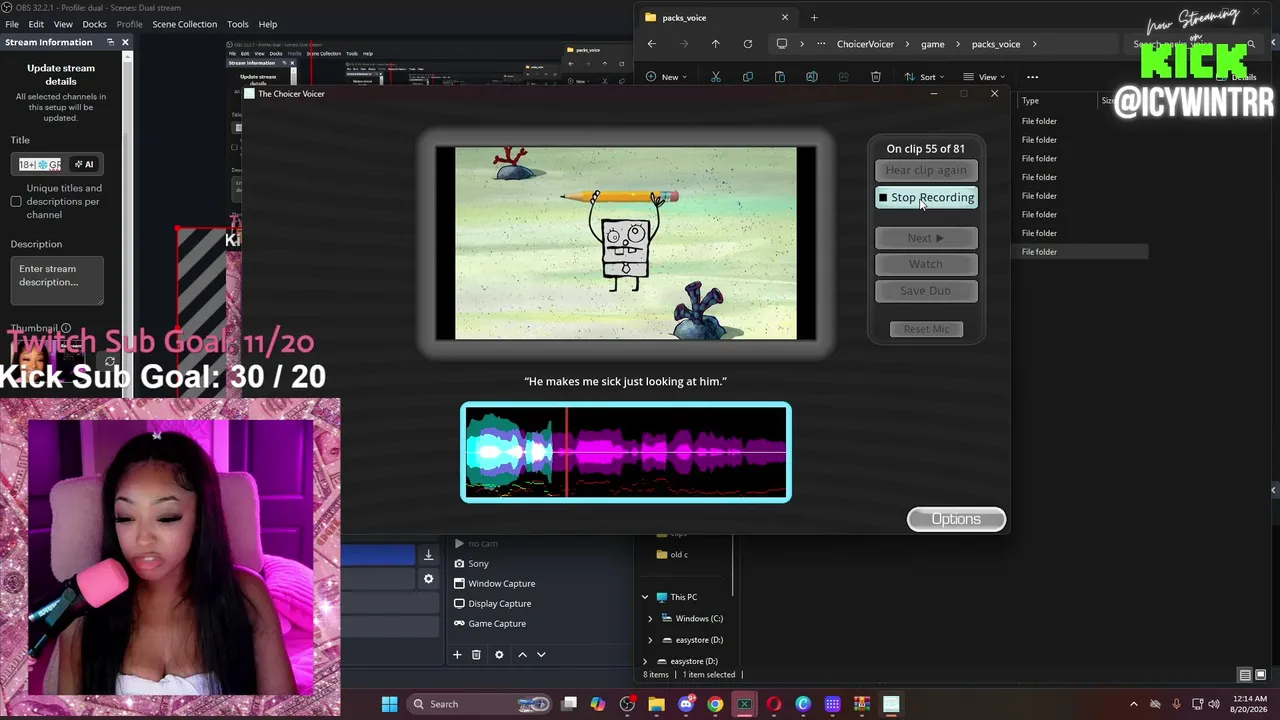Open the Sort dropdown
Screen dimensions: 1280x720
pos(925,77)
